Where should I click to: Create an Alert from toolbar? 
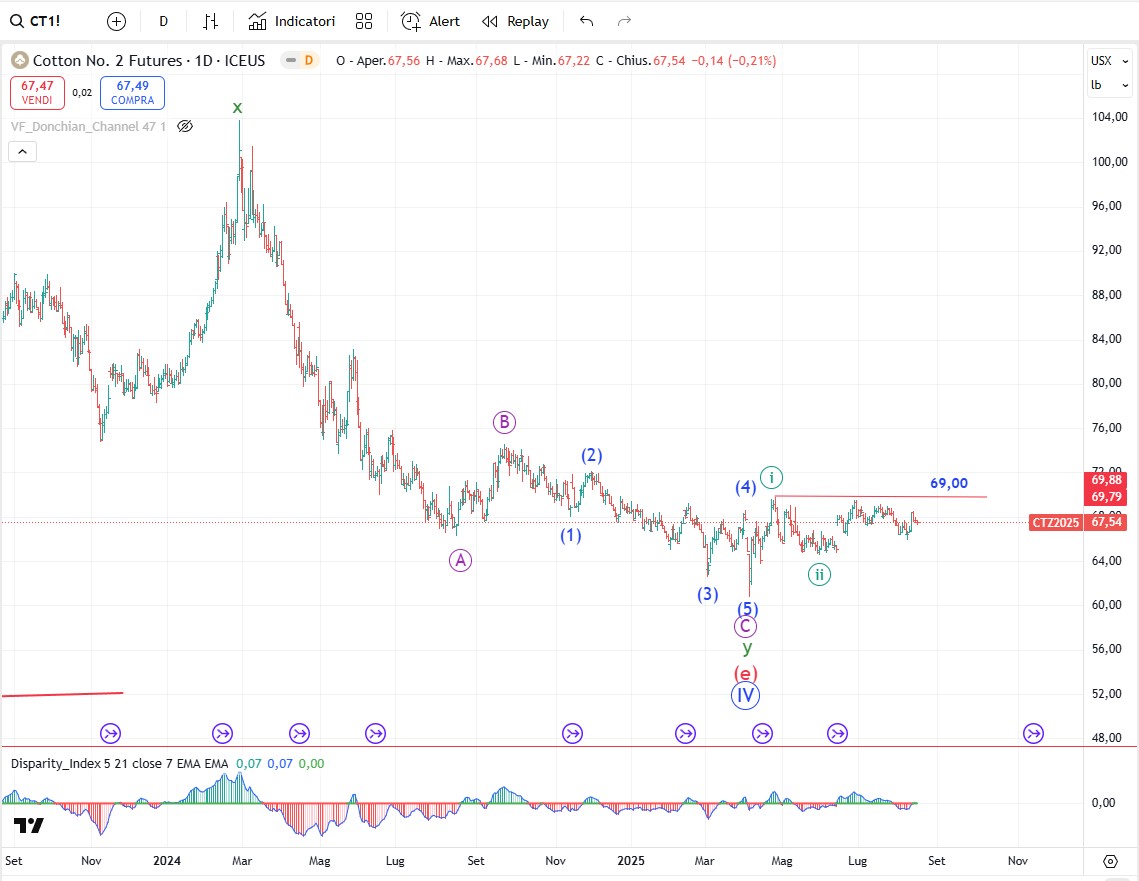click(430, 21)
